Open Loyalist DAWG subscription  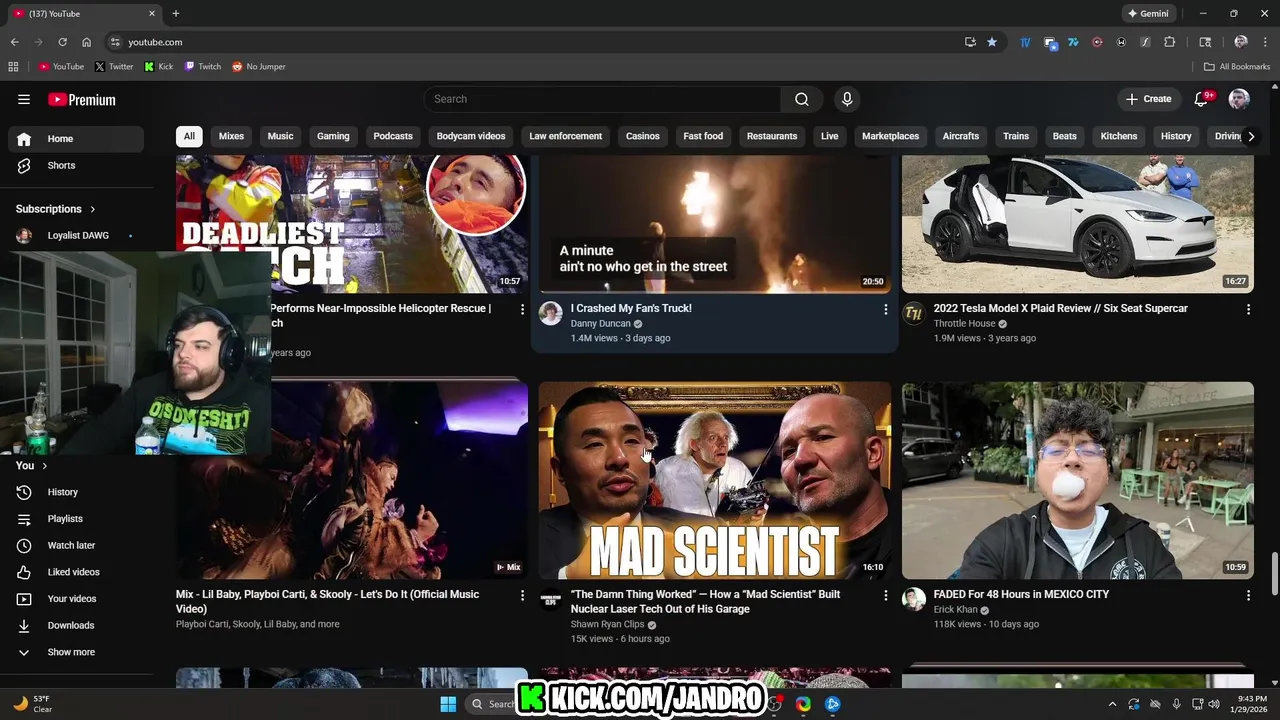[75, 236]
